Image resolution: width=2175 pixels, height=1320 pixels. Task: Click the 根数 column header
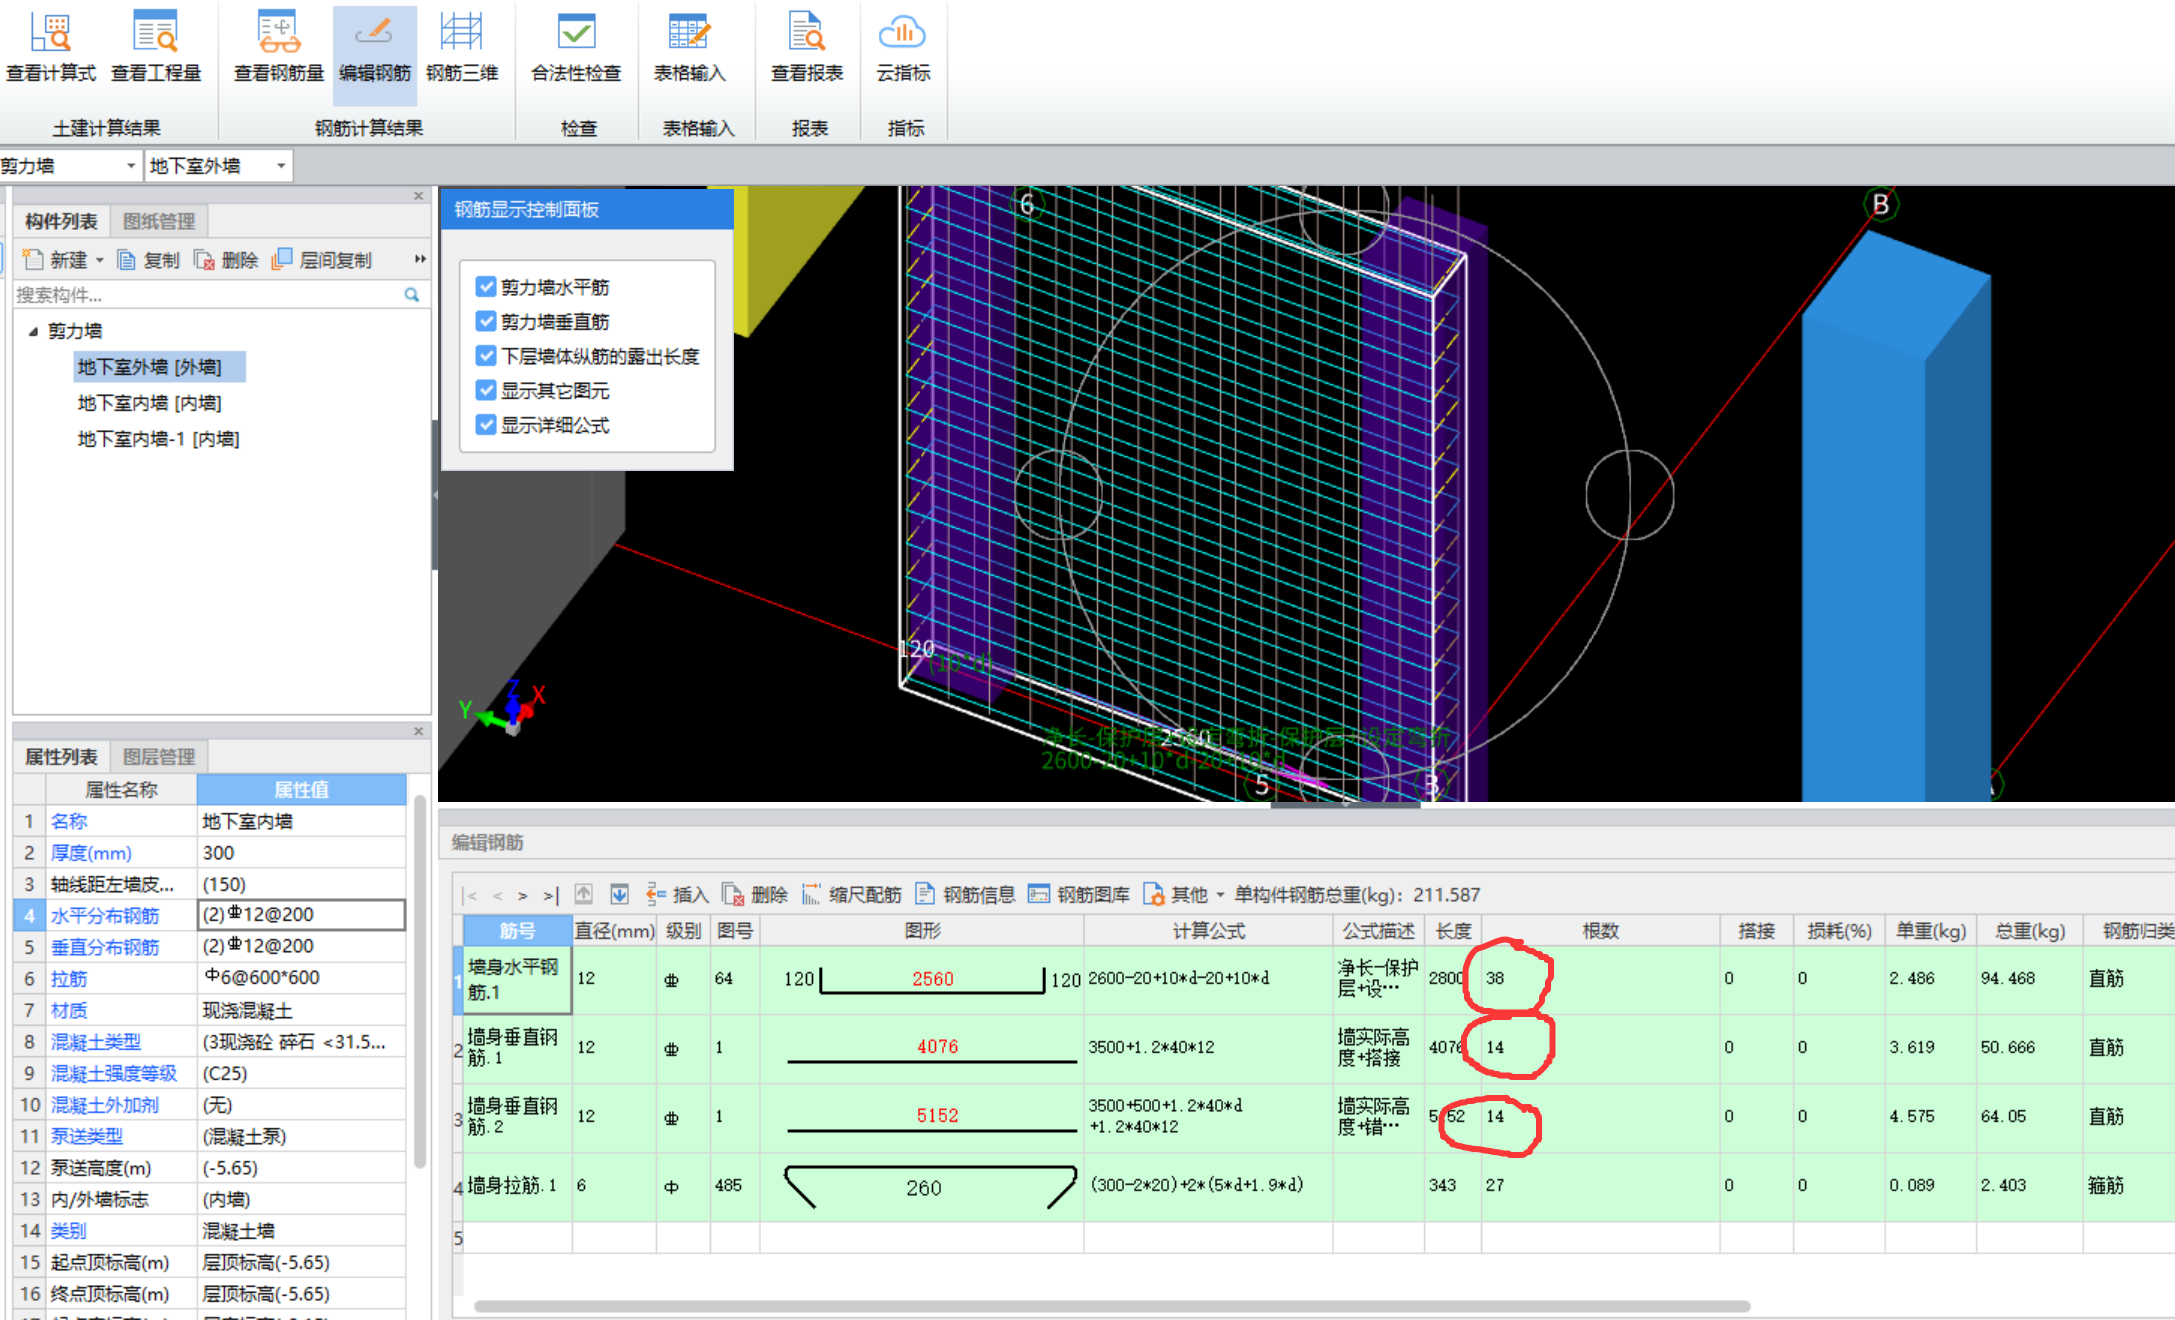coord(1600,930)
